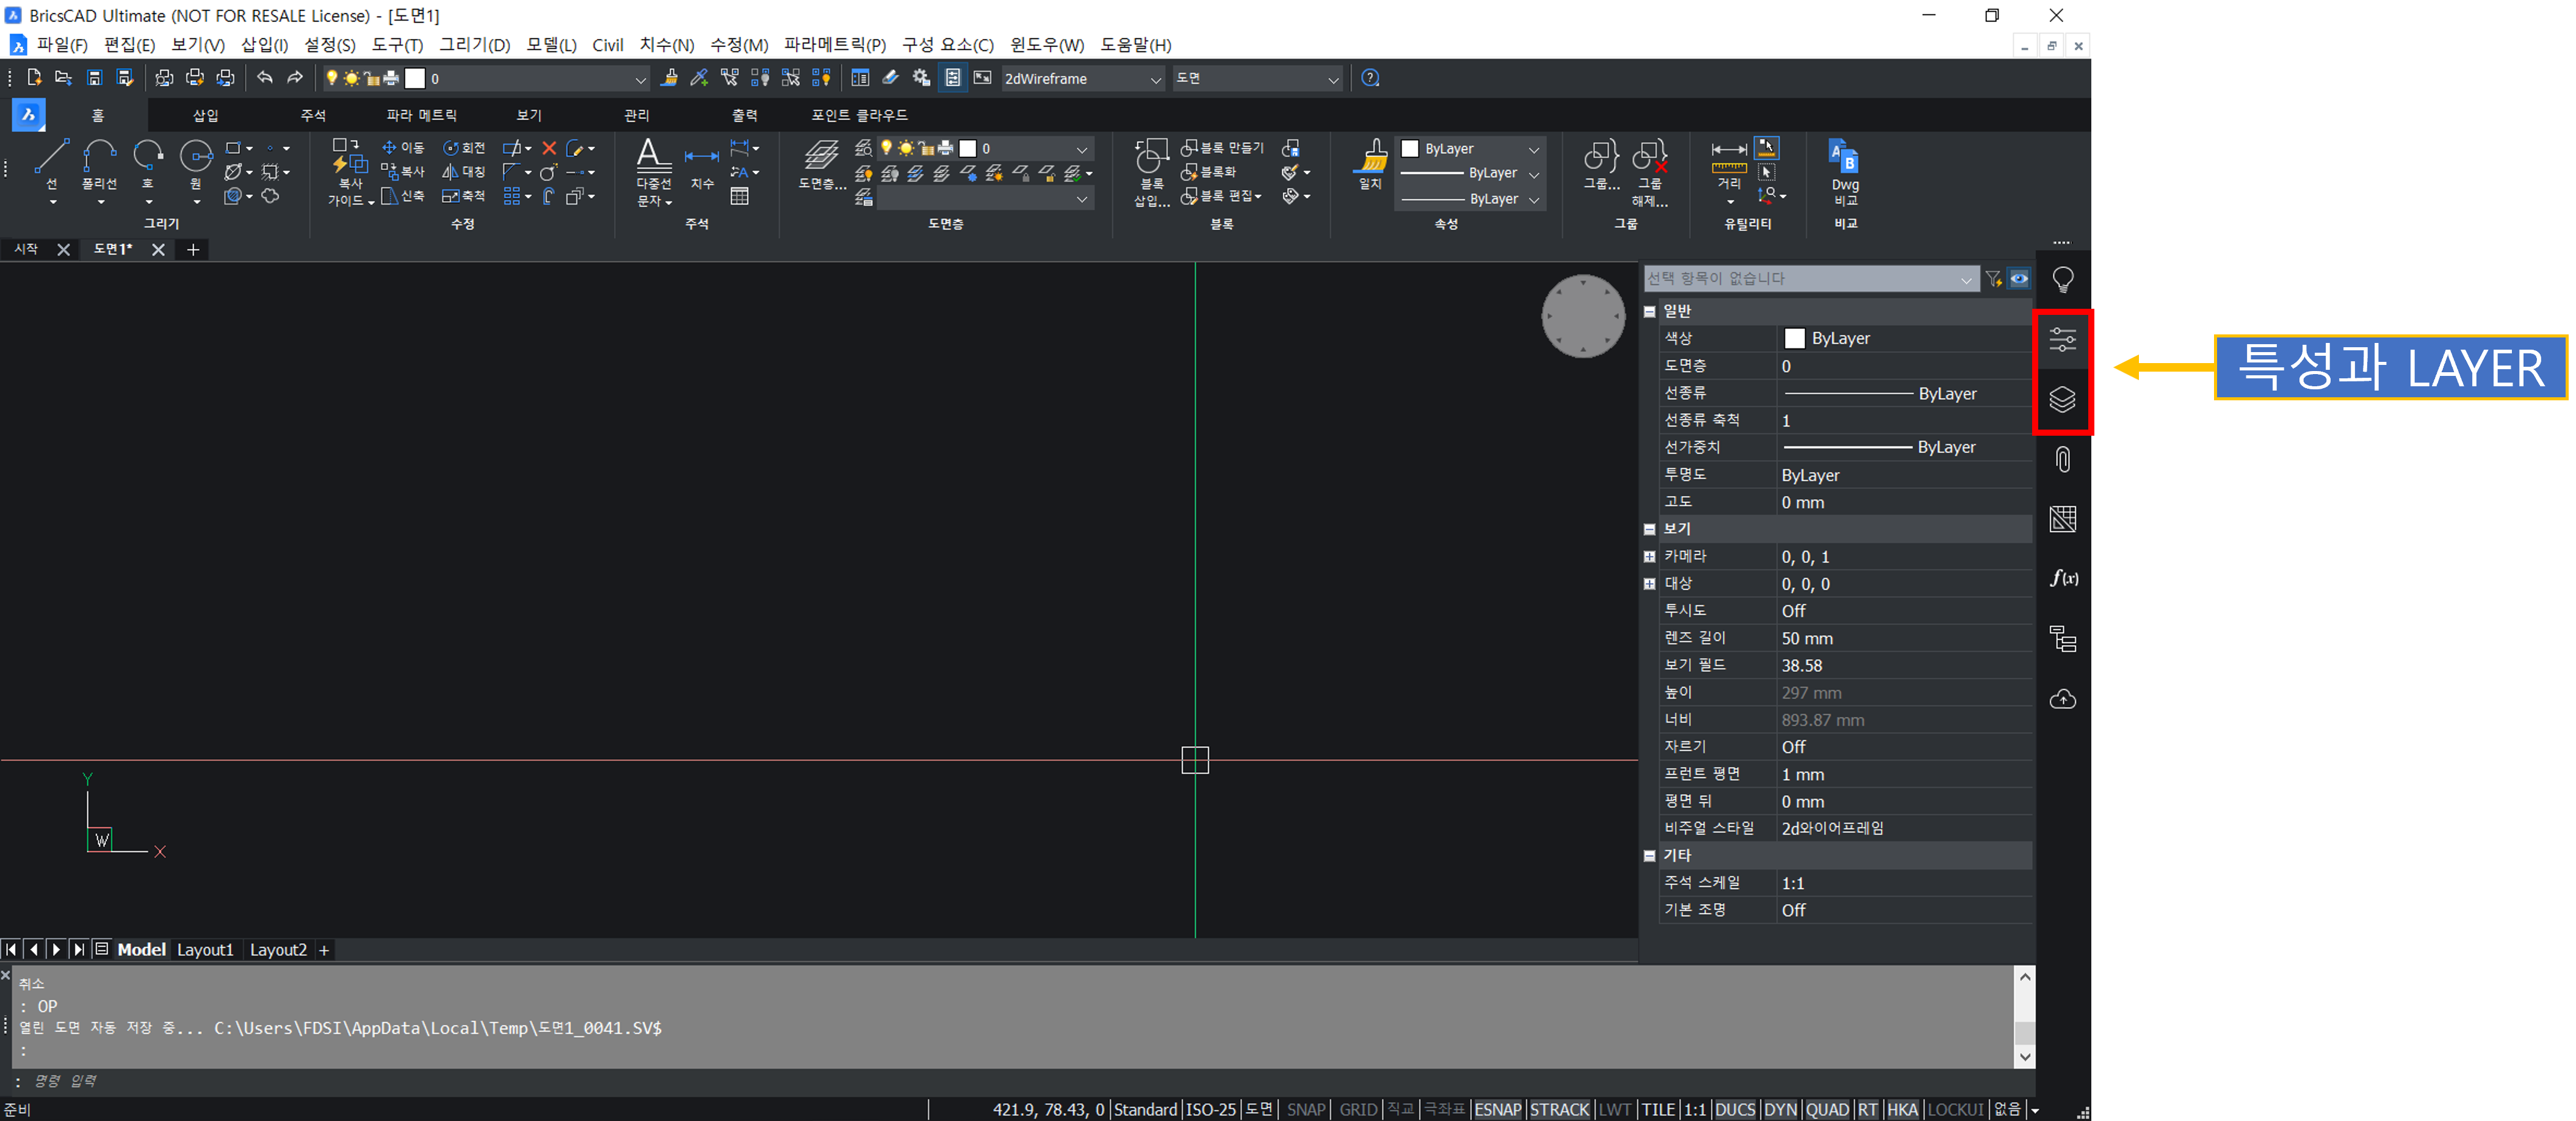Expand the 카메라 property row
The width and height of the screenshot is (2576, 1121).
click(1649, 557)
